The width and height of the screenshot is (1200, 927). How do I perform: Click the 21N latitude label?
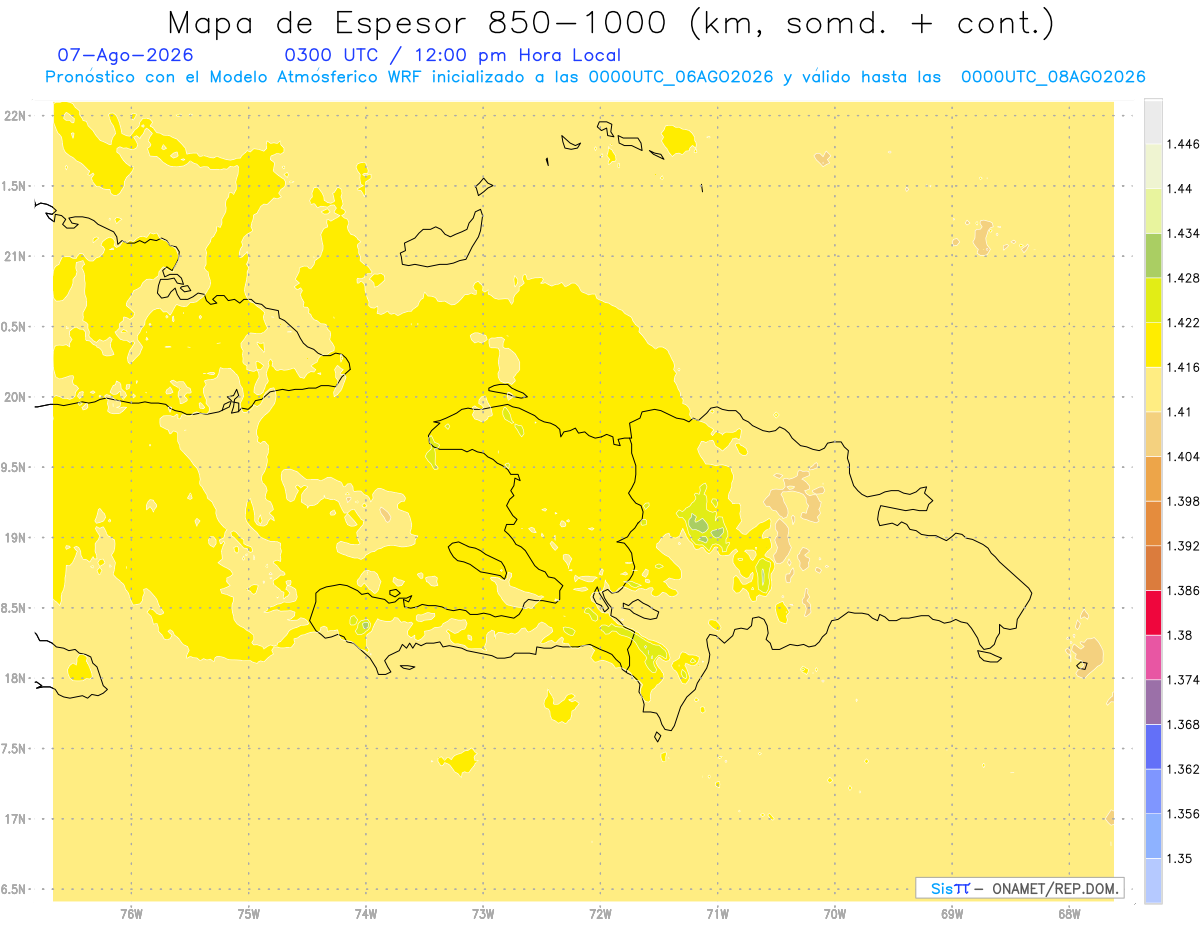(x=17, y=257)
